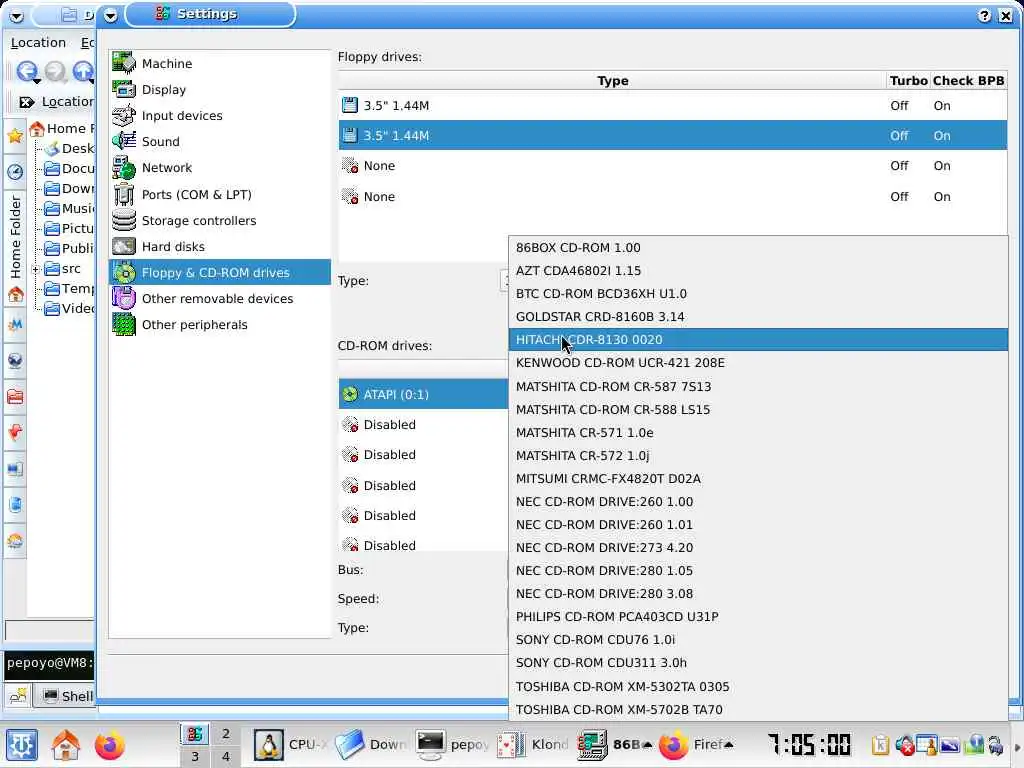Viewport: 1024px width, 768px height.
Task: Switch to the Klondike taskbar window
Action: pyautogui.click(x=534, y=744)
